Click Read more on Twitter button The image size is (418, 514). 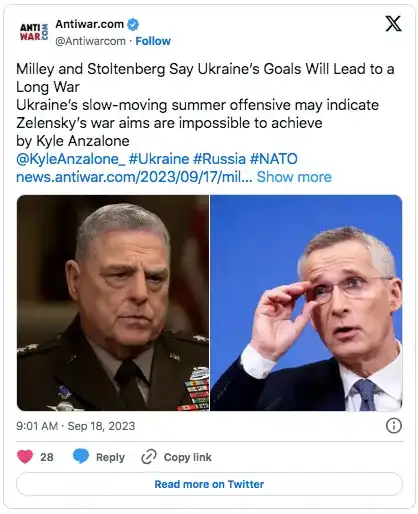(x=209, y=484)
